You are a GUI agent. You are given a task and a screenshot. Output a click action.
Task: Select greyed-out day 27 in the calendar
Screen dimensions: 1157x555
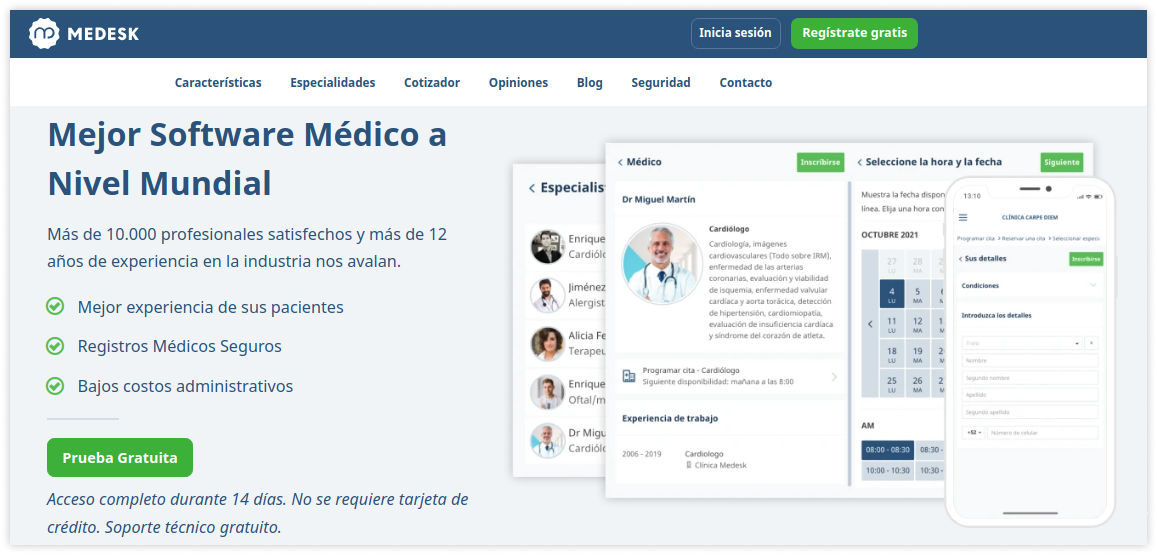click(891, 264)
